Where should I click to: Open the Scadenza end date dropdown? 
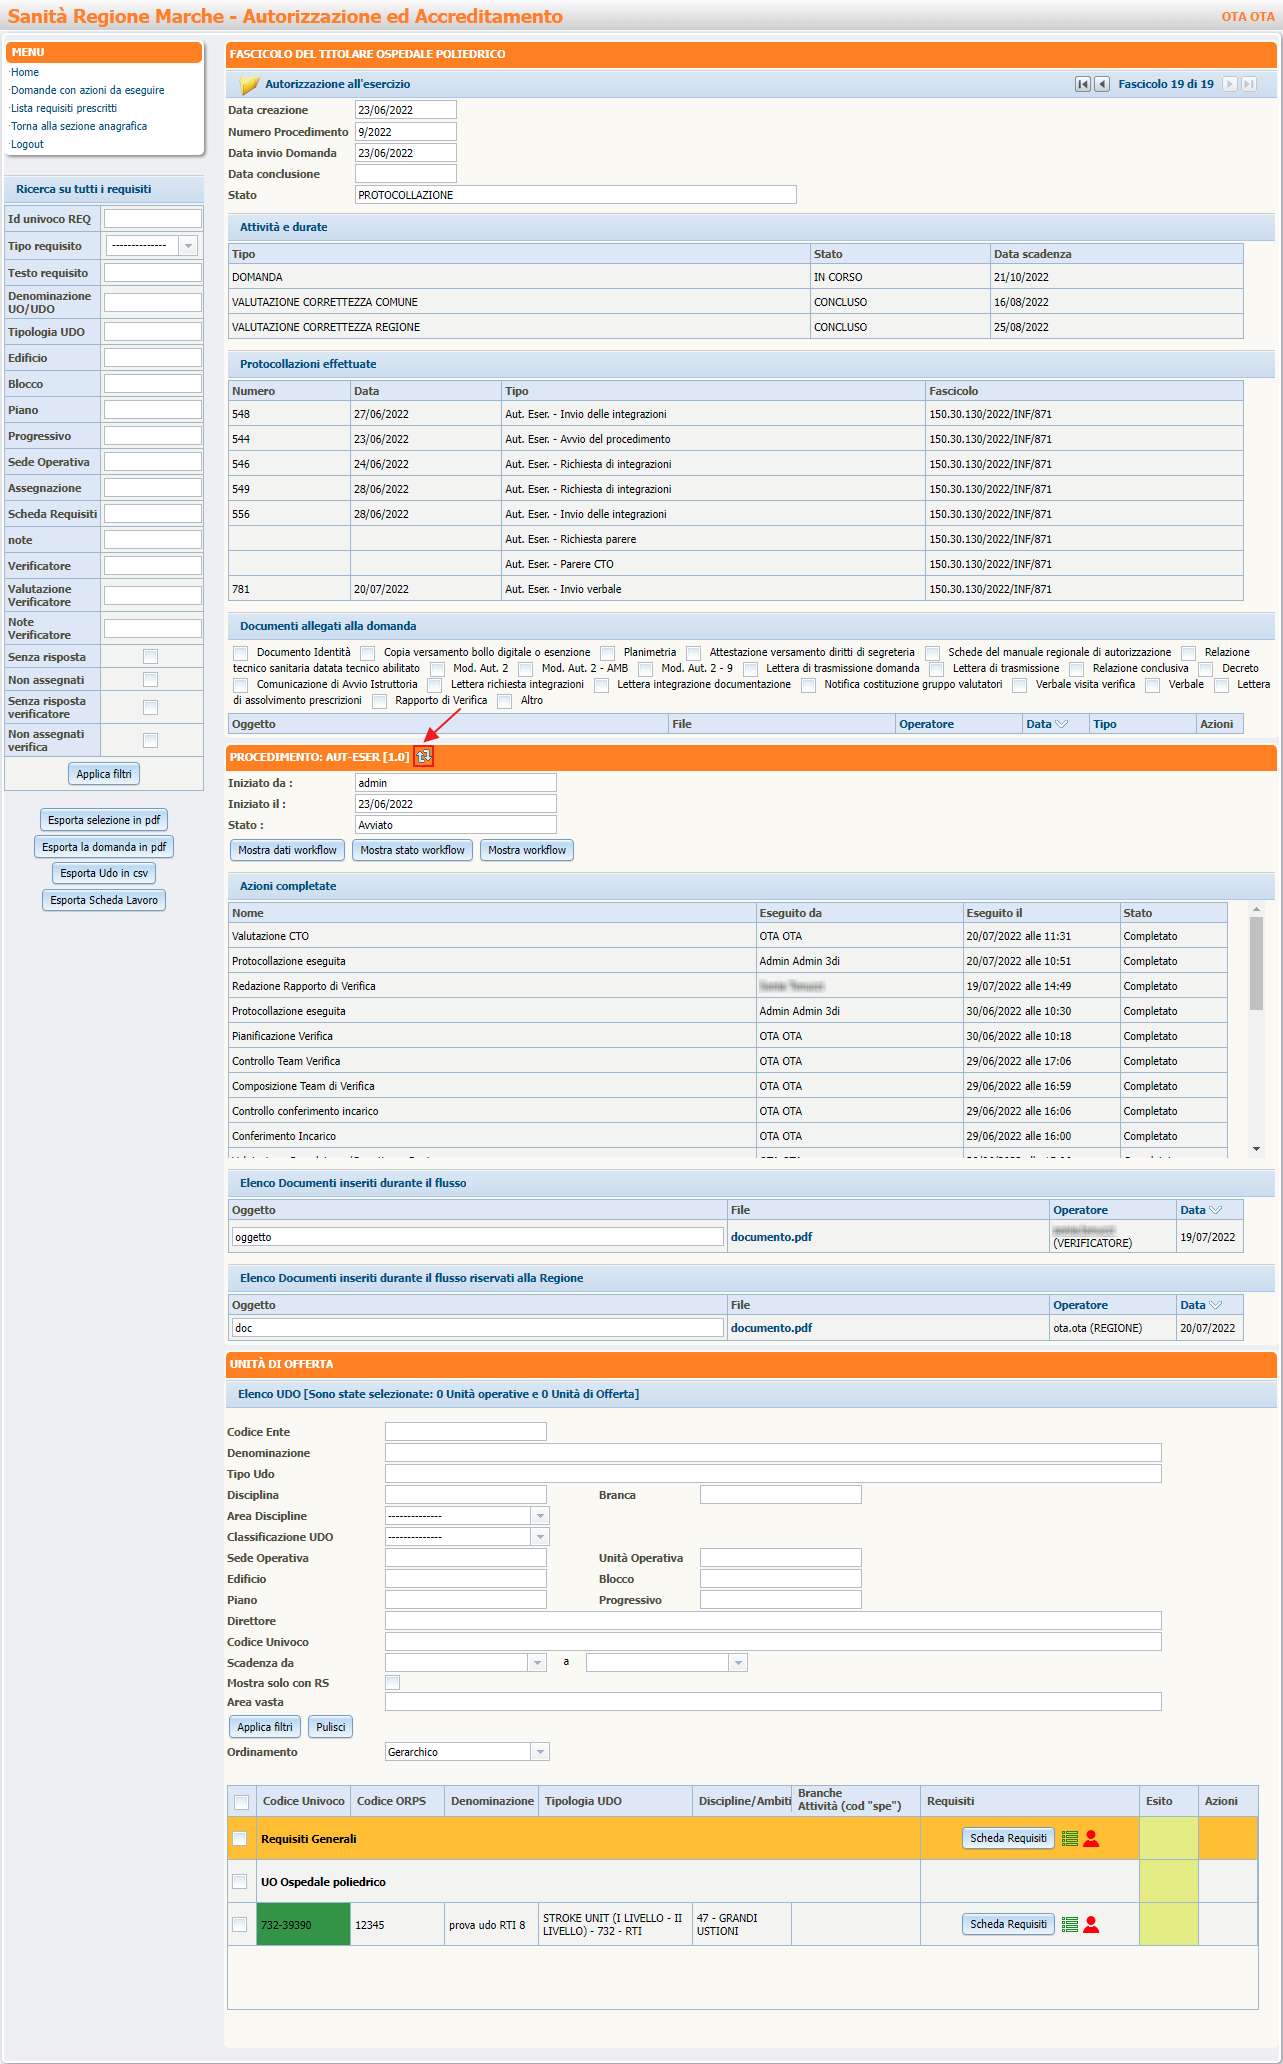(738, 1663)
